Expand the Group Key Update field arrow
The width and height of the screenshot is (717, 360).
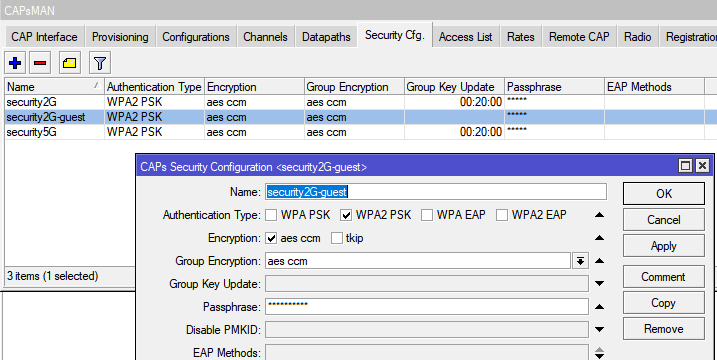(599, 284)
